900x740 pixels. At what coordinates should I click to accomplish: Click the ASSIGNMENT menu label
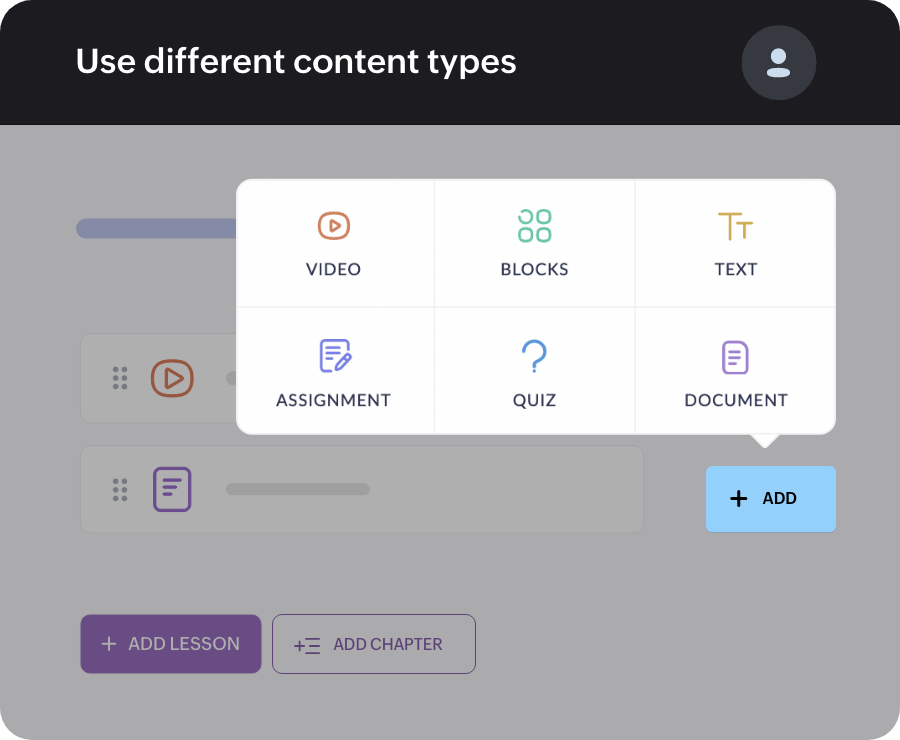333,400
